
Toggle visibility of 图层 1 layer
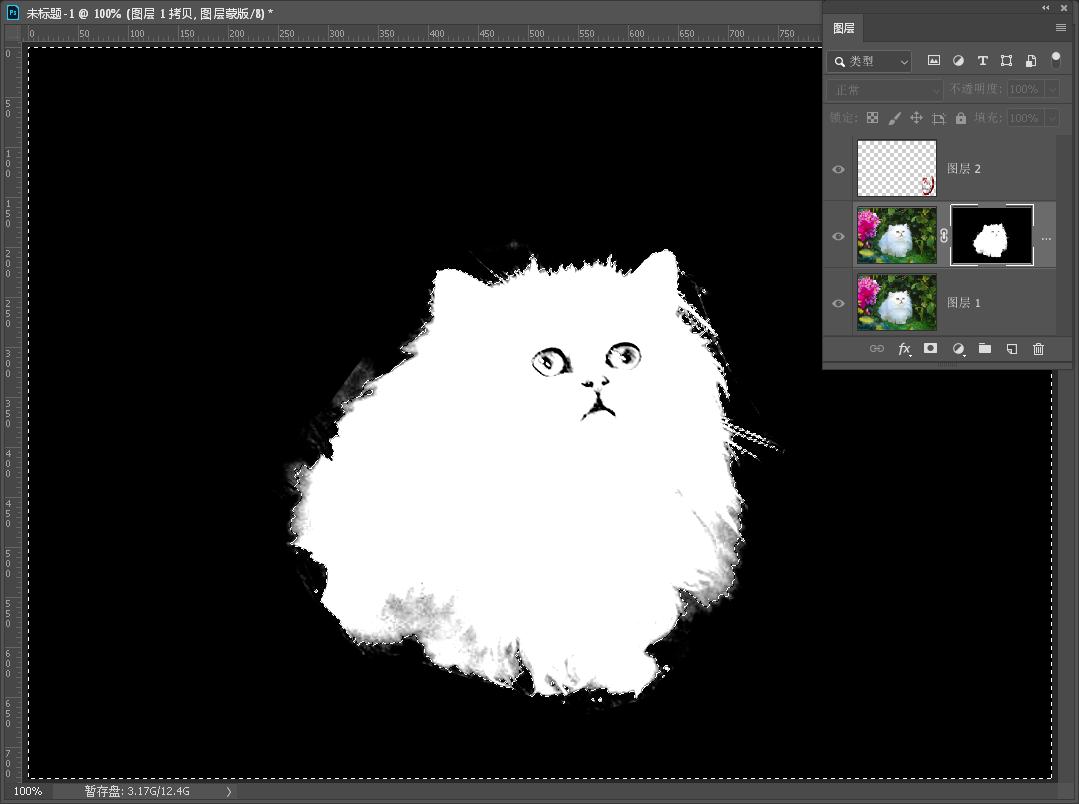coord(838,303)
